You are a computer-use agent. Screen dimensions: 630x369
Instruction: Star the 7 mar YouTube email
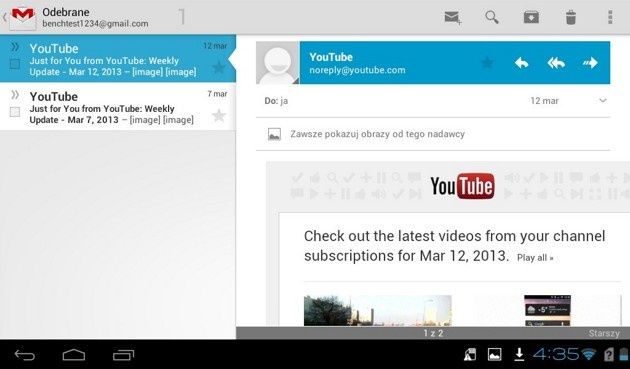(219, 116)
